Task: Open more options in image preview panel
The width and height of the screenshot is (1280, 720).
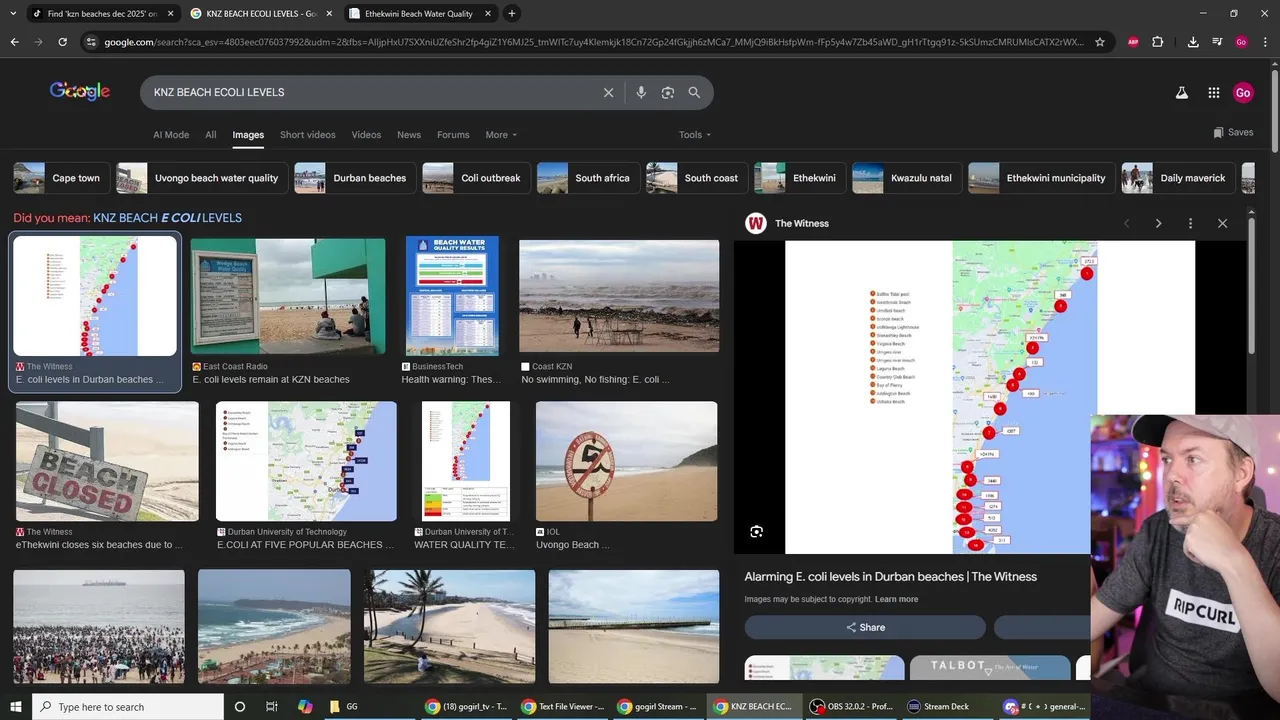Action: pos(1190,223)
